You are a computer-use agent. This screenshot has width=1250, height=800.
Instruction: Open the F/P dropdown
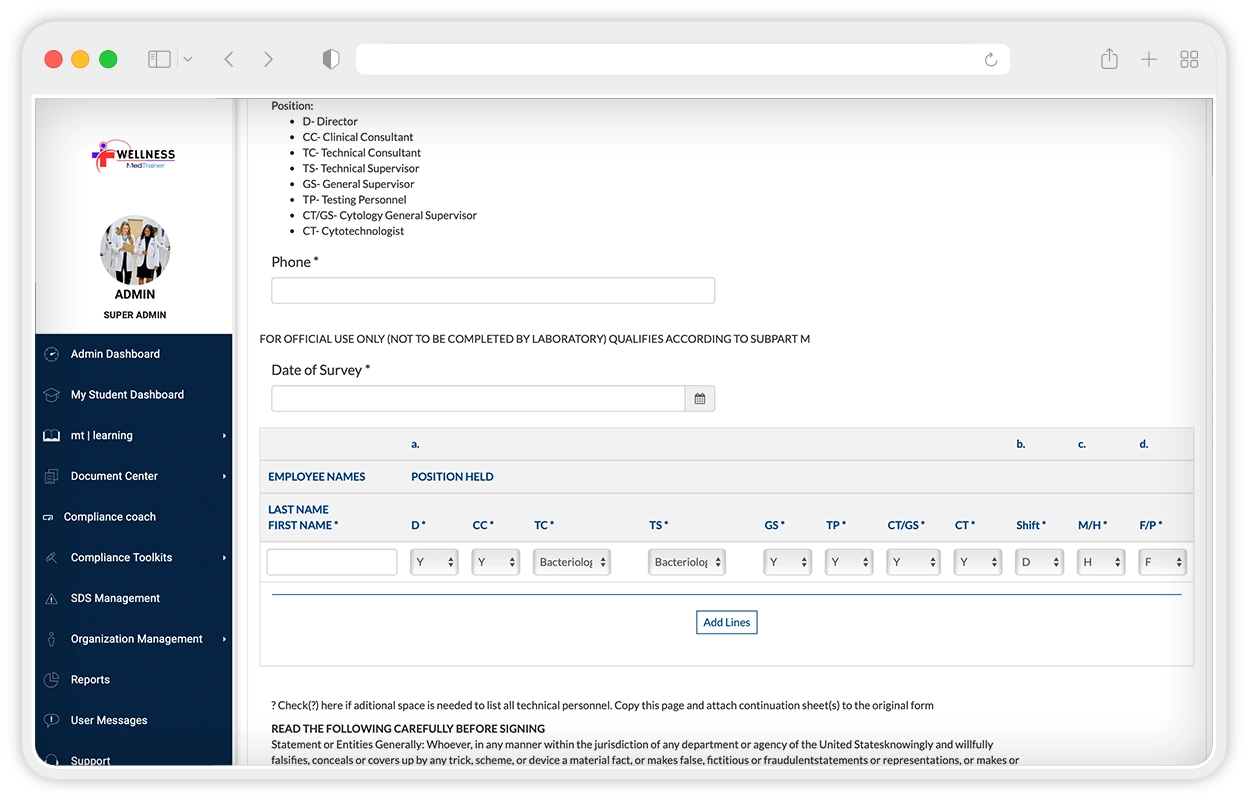[x=1162, y=562]
